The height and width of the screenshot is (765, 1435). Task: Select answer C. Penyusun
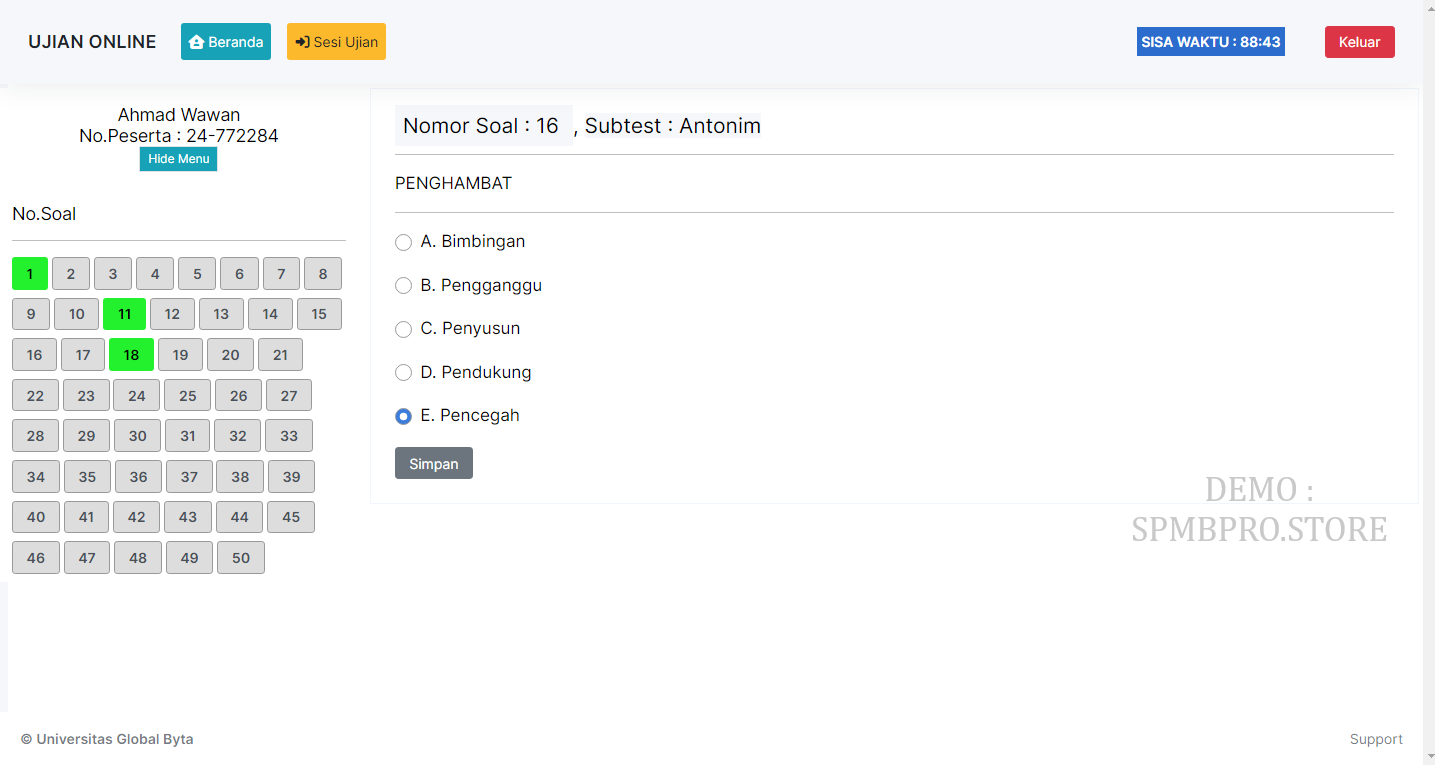403,329
